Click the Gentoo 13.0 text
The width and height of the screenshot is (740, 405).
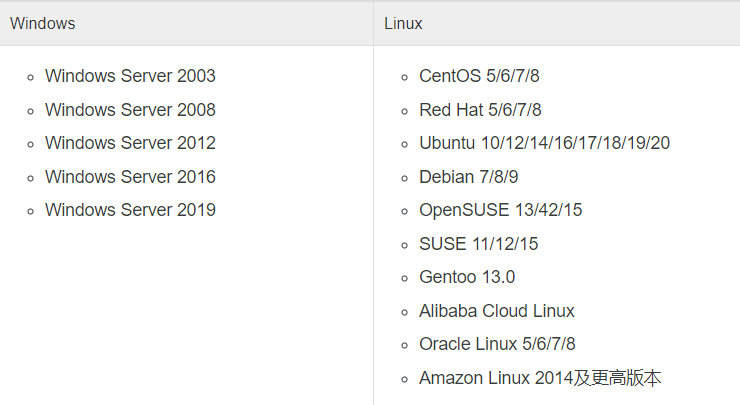tap(467, 277)
